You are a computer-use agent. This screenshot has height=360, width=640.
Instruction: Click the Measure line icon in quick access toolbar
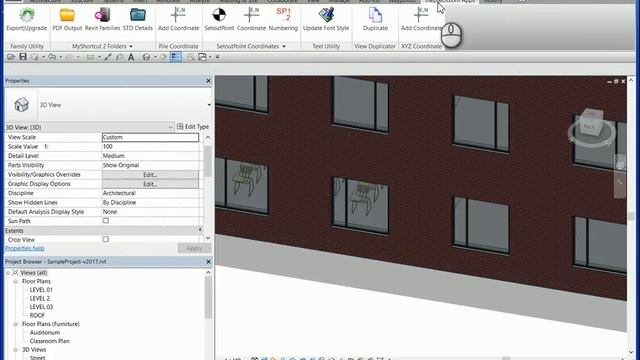pyautogui.click(x=108, y=57)
